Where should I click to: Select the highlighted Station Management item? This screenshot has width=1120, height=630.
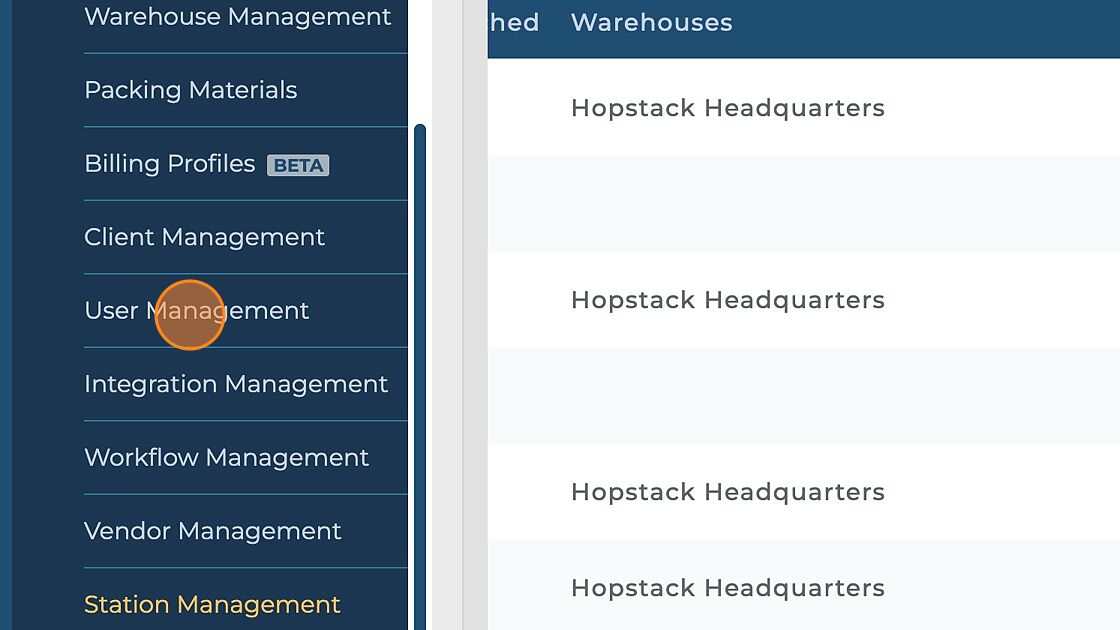click(212, 604)
